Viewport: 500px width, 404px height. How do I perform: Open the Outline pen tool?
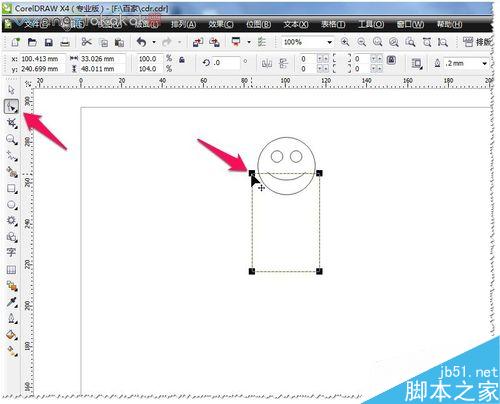12,318
